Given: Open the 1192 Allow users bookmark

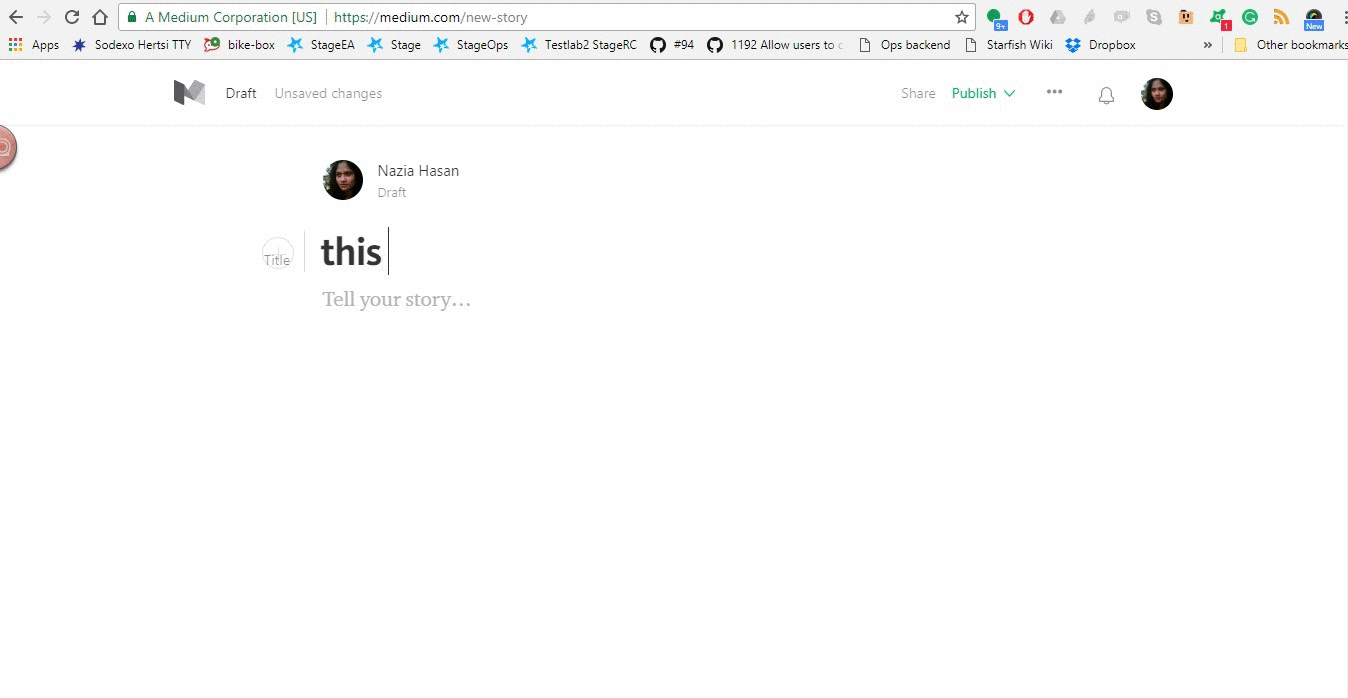Looking at the screenshot, I should coord(775,45).
